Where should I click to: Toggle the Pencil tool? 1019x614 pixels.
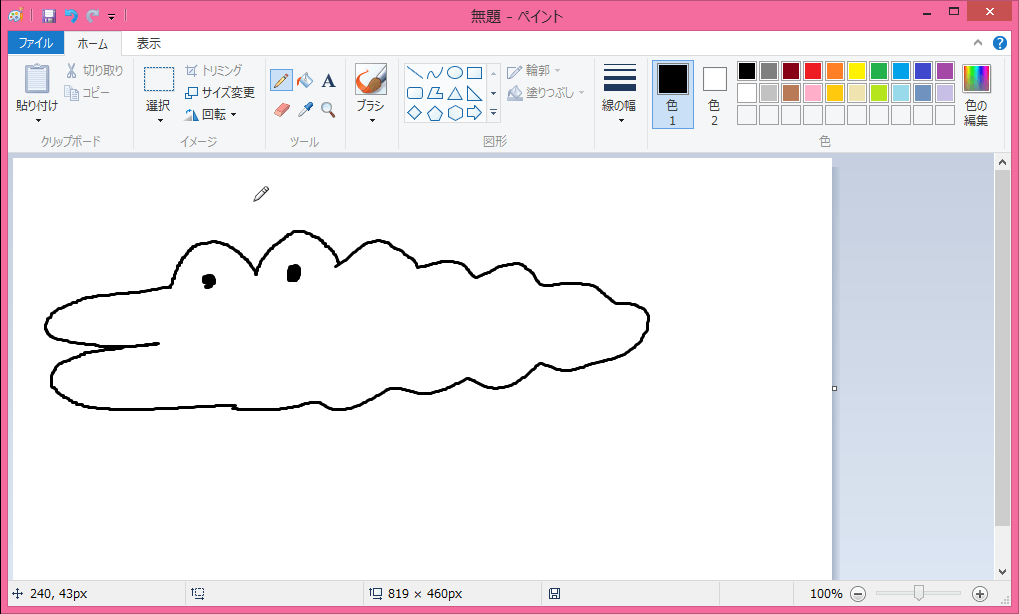[x=281, y=81]
